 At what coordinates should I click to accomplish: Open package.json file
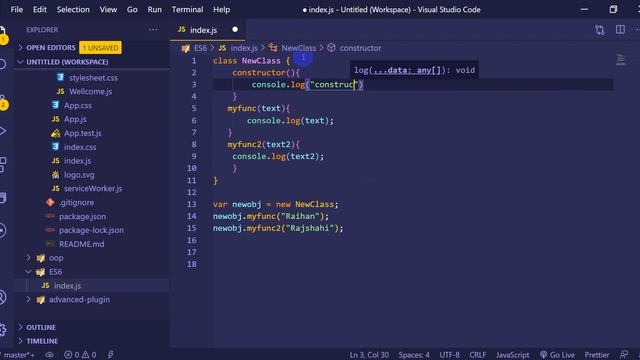click(x=82, y=216)
